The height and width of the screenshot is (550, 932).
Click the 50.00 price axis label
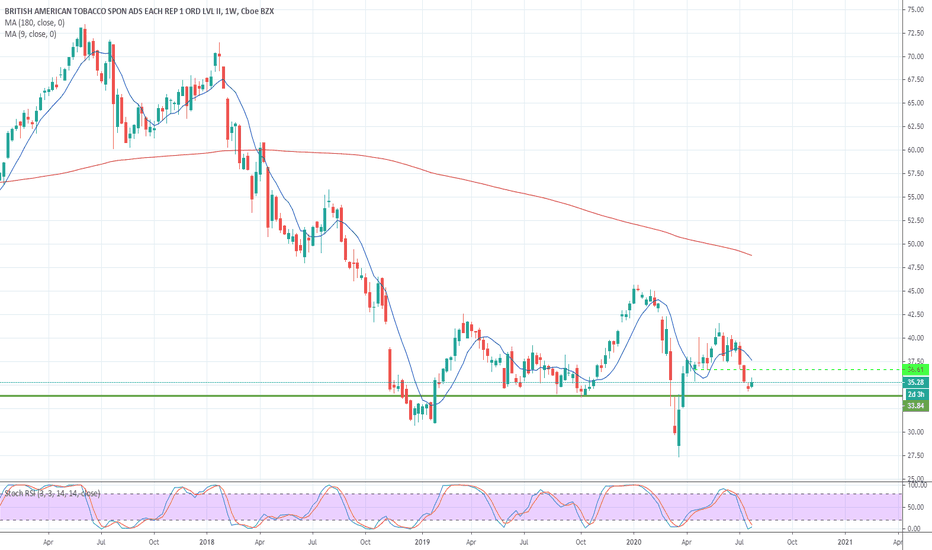[x=915, y=244]
